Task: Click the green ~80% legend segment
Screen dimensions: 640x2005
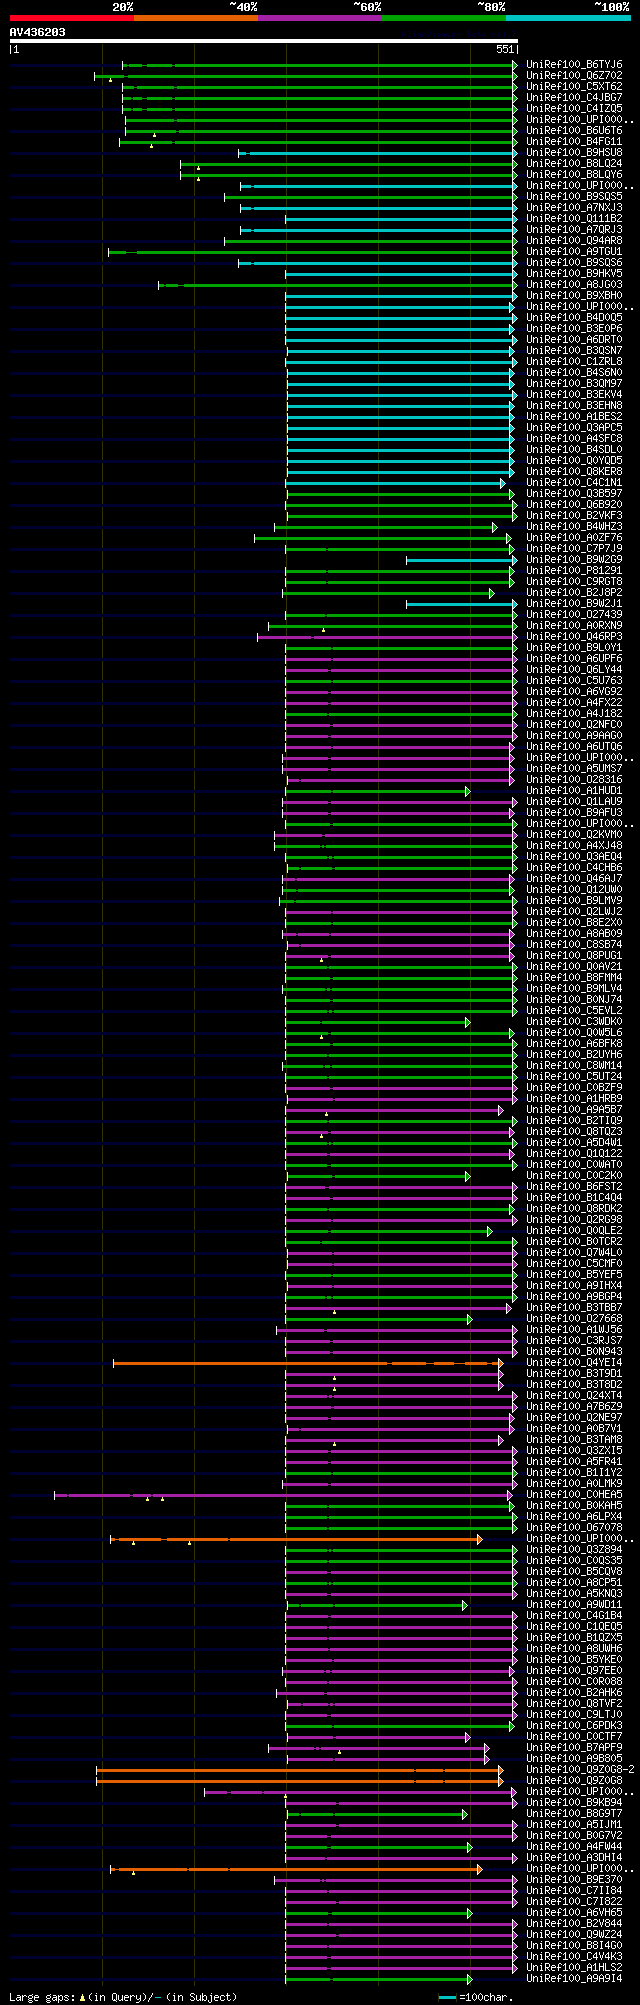Action: pyautogui.click(x=443, y=18)
